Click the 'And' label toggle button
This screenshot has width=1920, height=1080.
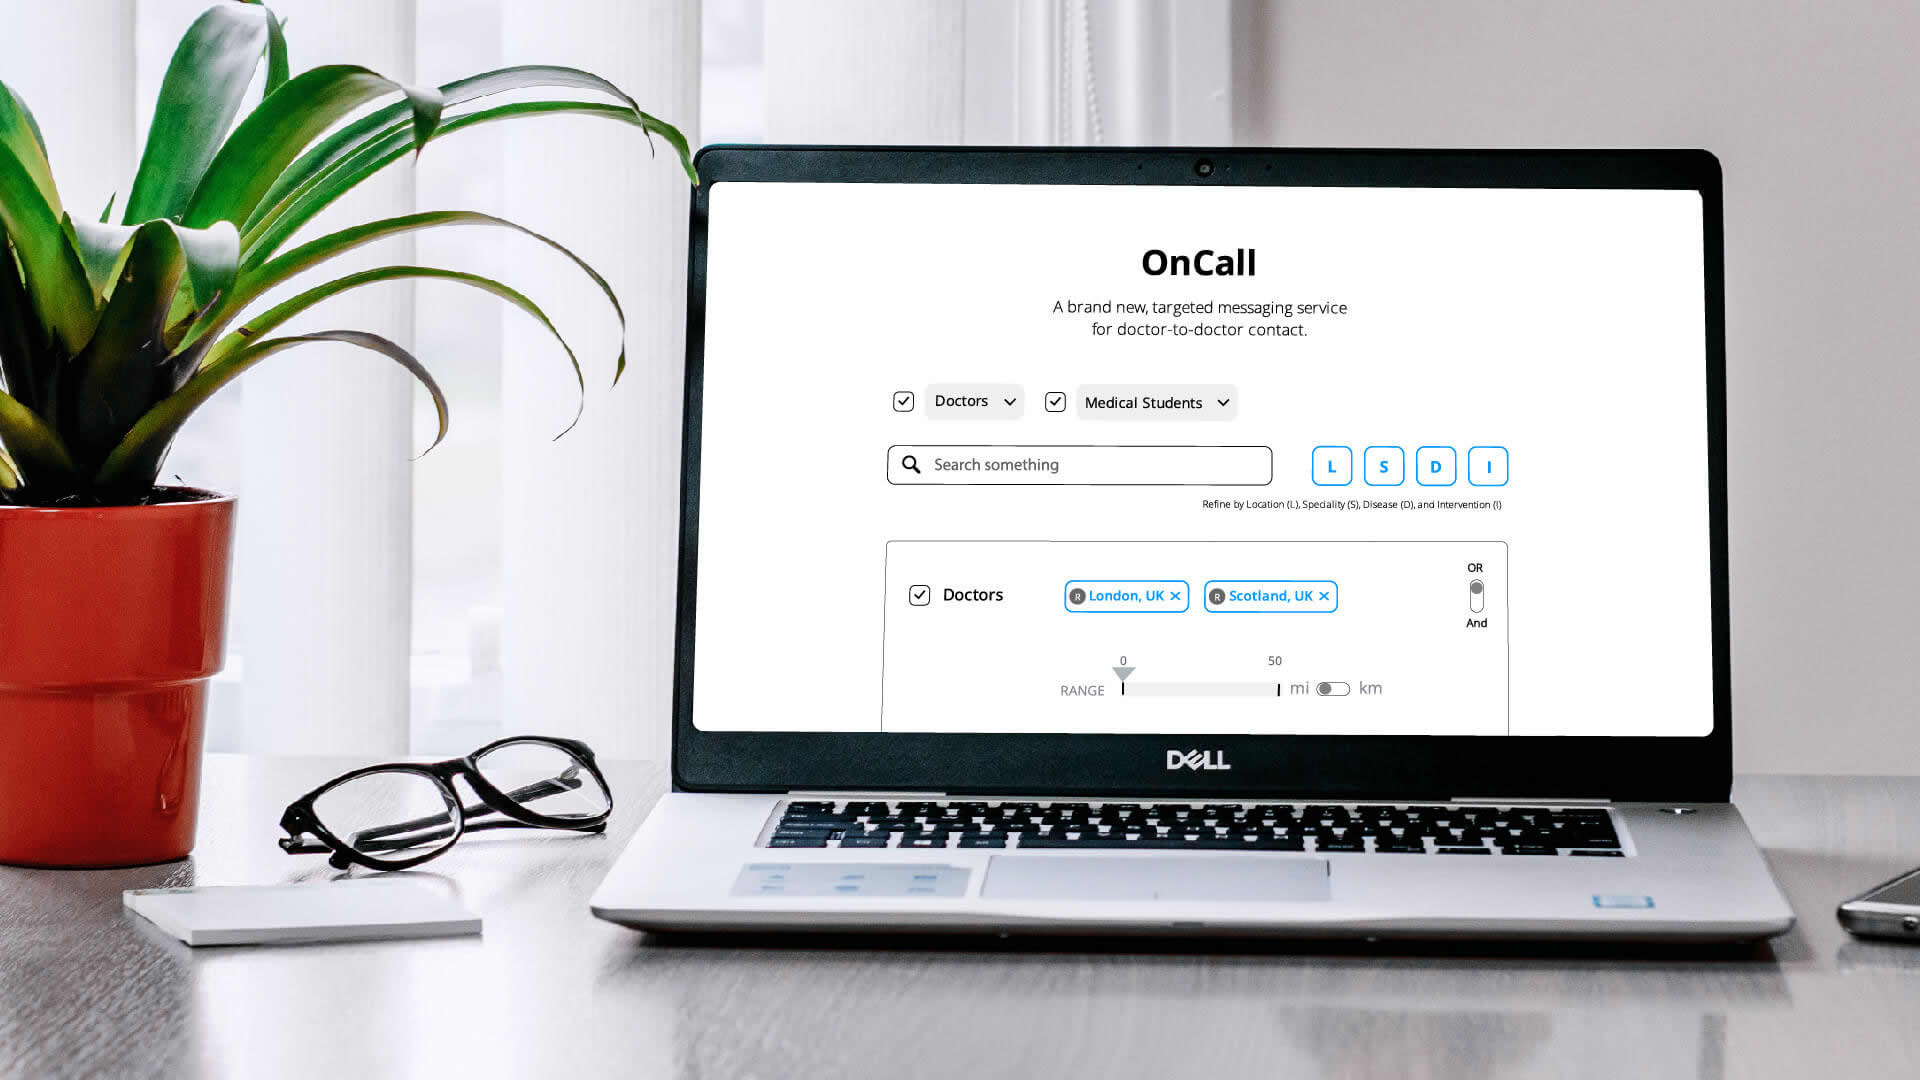[1477, 622]
